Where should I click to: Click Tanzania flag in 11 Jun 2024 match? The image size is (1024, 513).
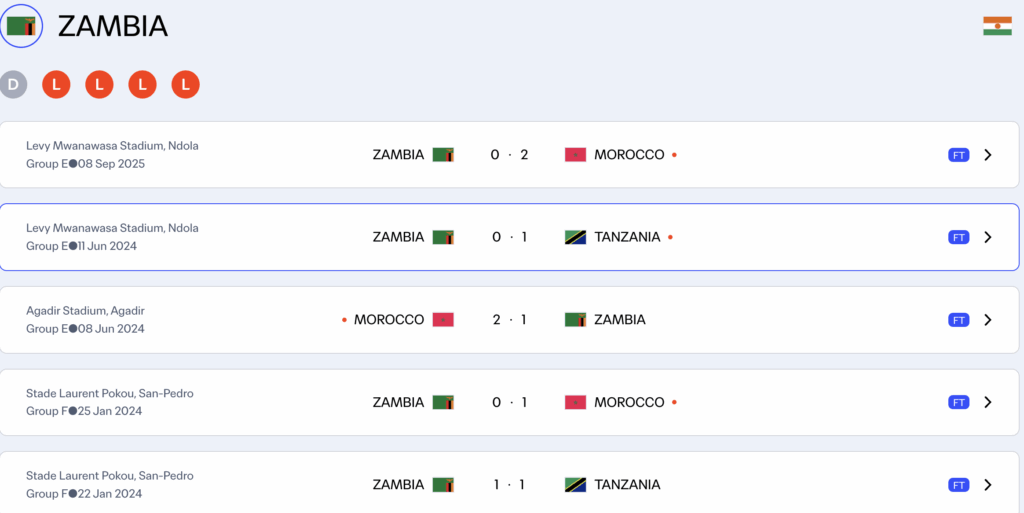[575, 237]
